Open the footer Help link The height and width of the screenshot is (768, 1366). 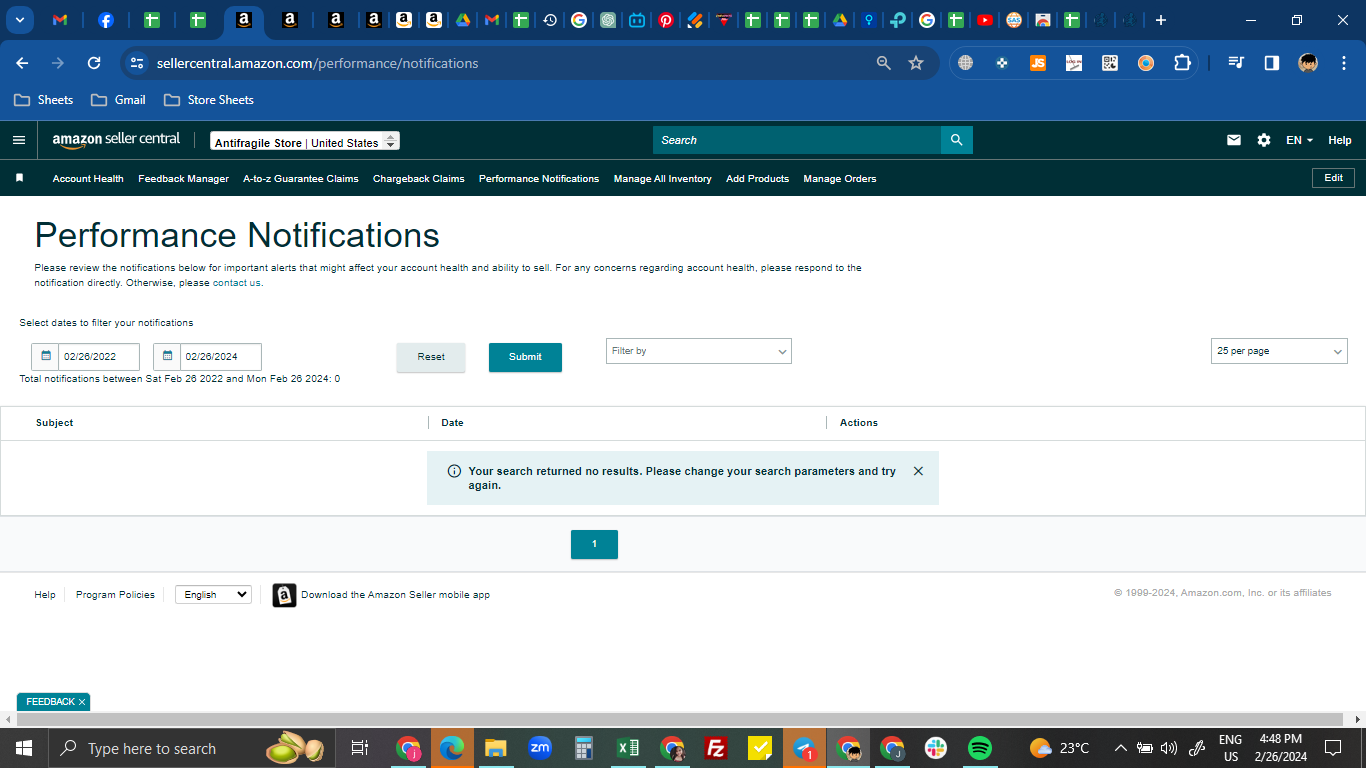click(x=45, y=595)
